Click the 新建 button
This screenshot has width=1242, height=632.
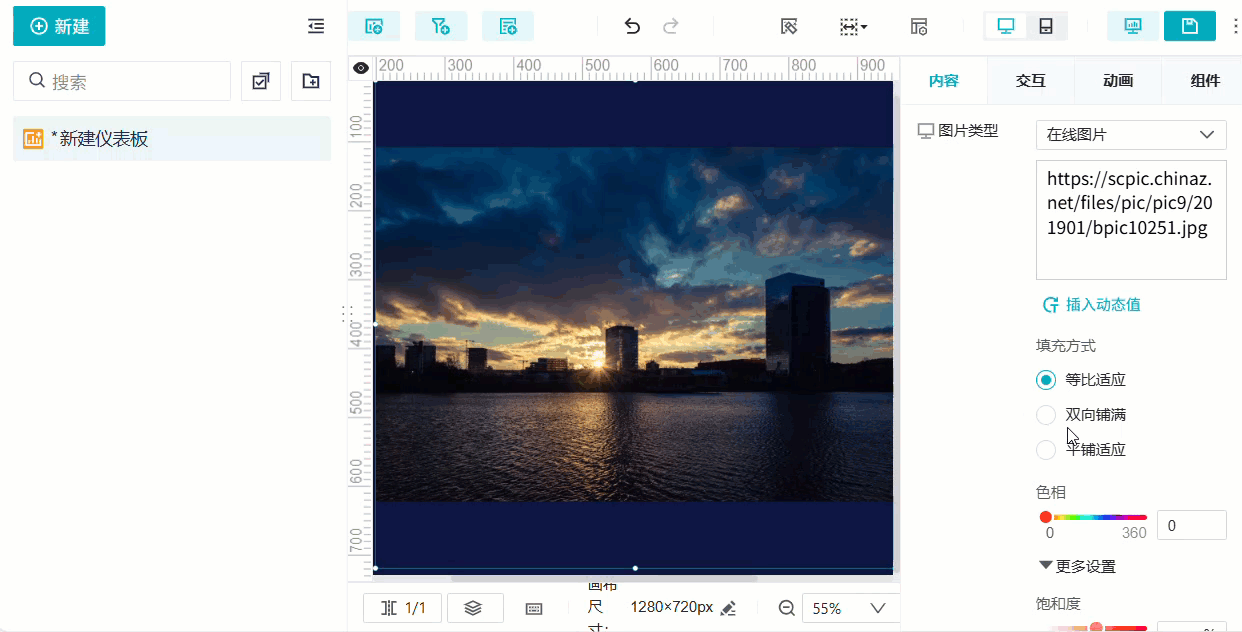point(59,27)
